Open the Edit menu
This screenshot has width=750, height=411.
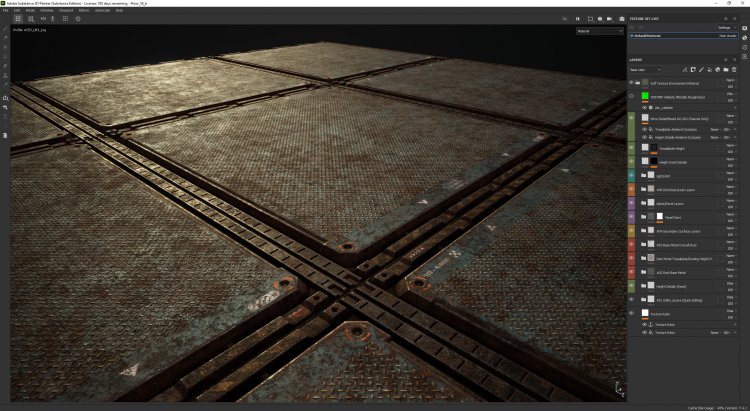click(x=17, y=10)
